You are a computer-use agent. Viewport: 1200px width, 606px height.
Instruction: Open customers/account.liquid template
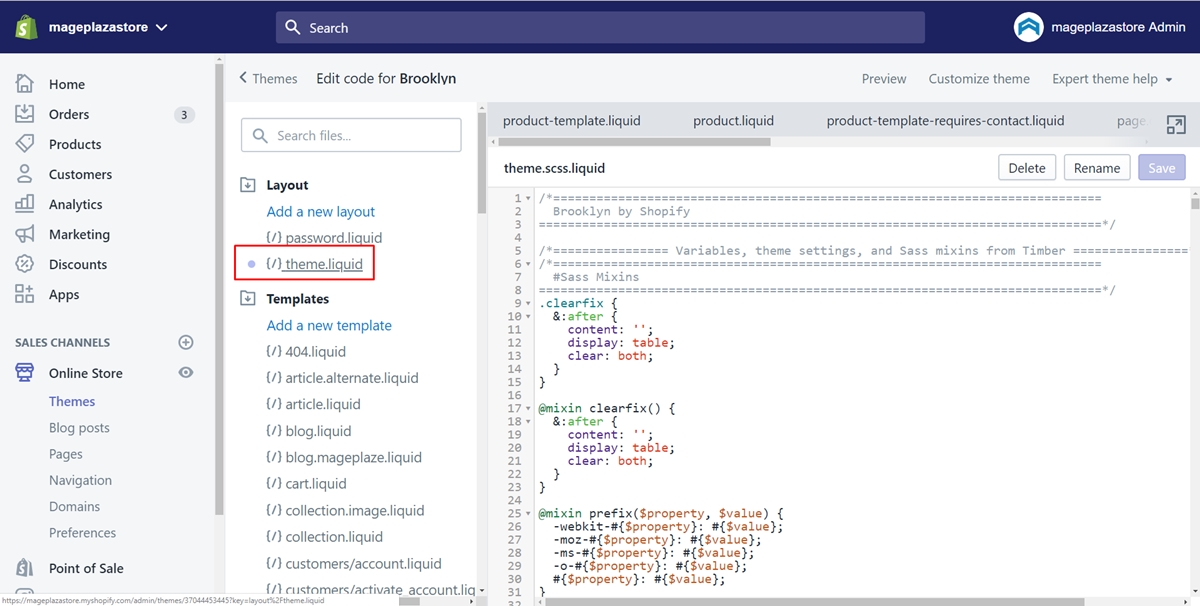(x=353, y=563)
